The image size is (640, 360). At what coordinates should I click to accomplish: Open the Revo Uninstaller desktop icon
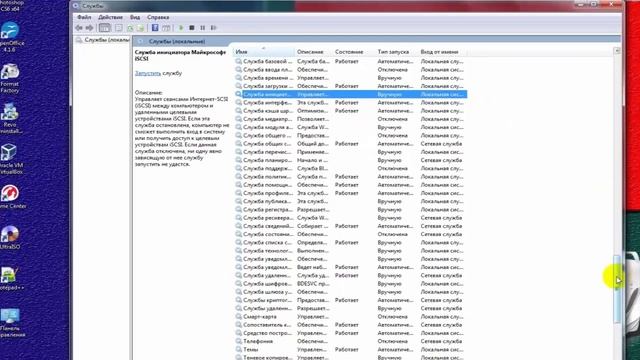[10, 118]
